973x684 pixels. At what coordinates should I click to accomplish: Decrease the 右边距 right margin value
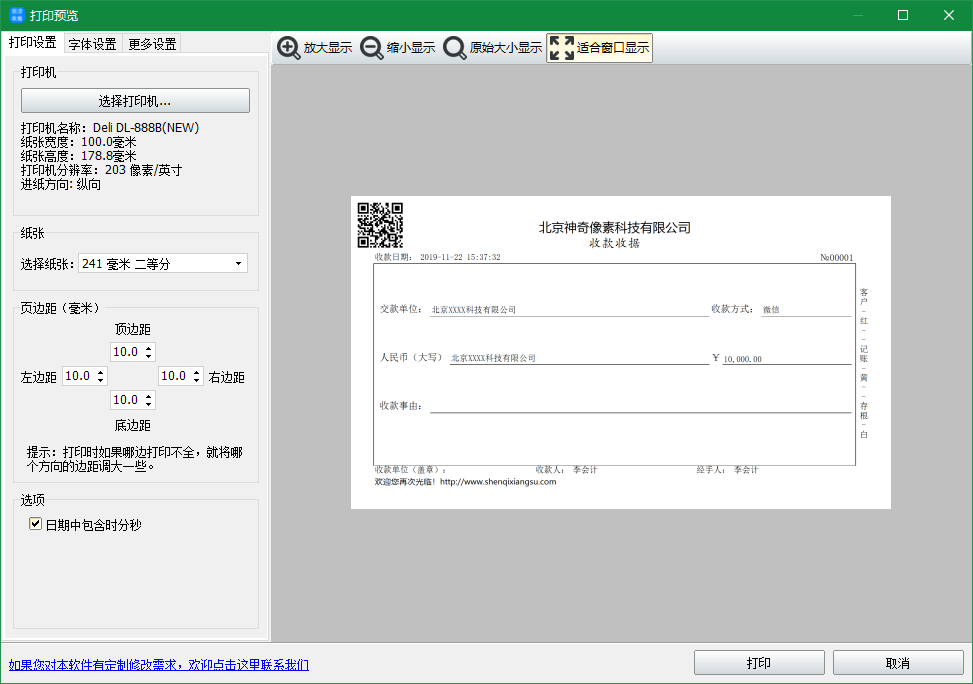coord(197,380)
